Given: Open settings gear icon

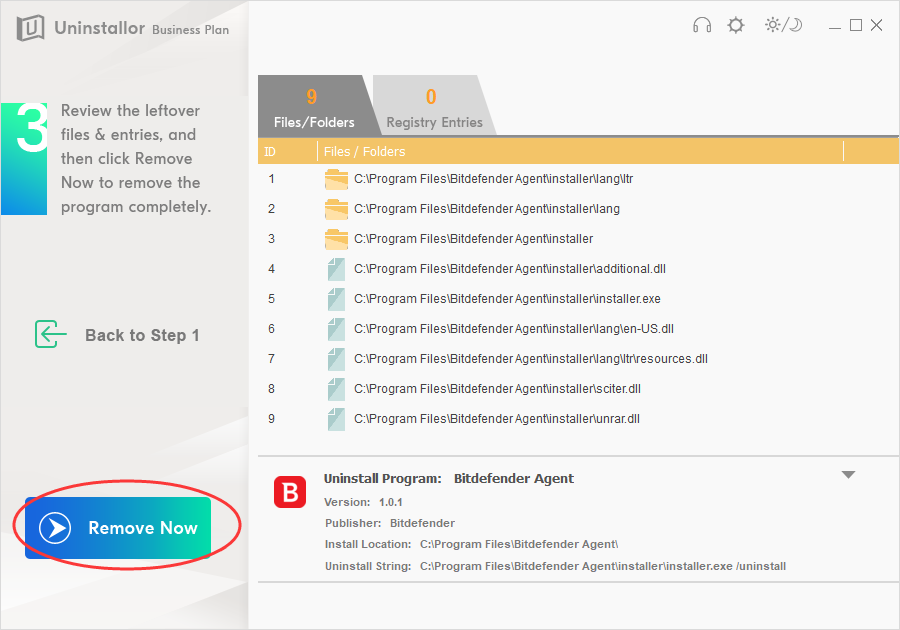Looking at the screenshot, I should [x=735, y=25].
